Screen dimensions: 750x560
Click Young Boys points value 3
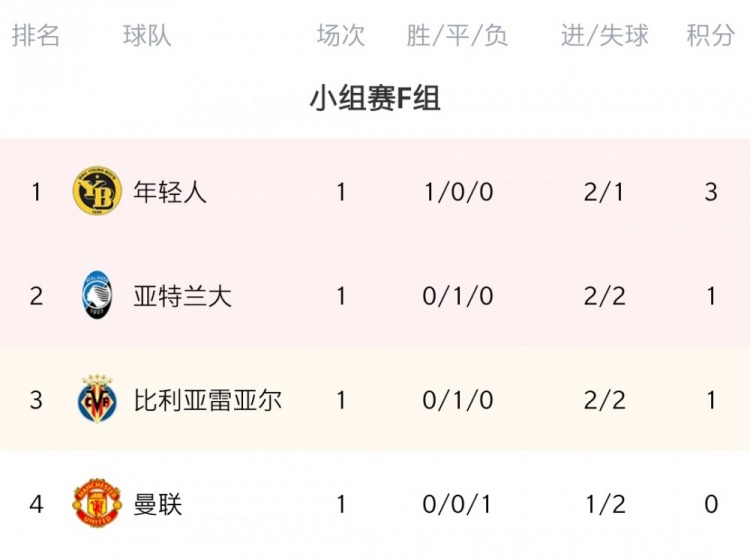tap(711, 192)
